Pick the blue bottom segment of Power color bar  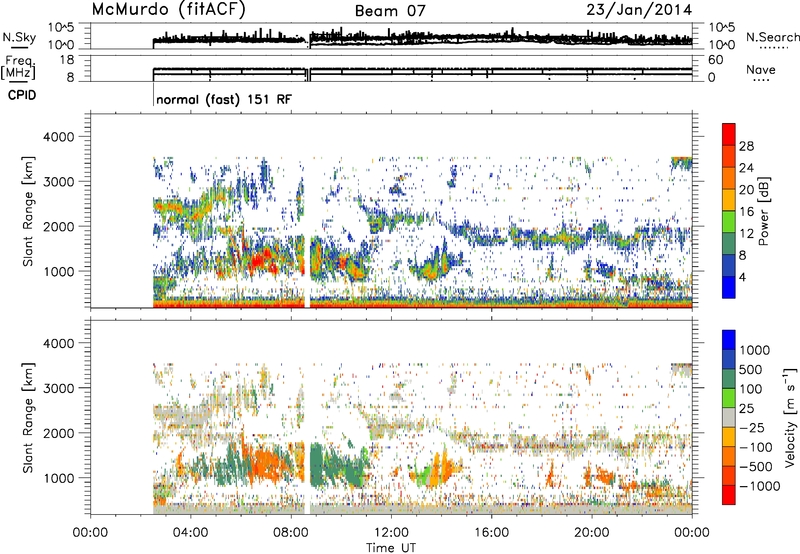[x=729, y=287]
